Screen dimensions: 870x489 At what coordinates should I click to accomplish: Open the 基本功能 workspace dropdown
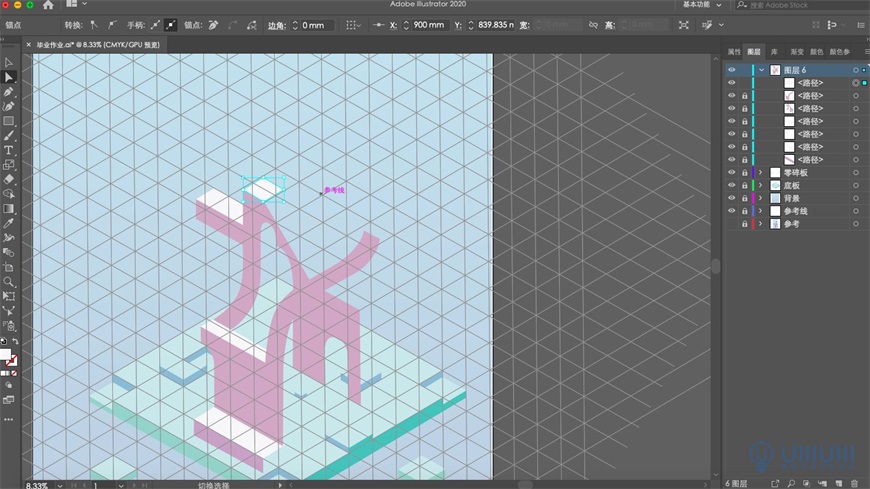point(702,5)
